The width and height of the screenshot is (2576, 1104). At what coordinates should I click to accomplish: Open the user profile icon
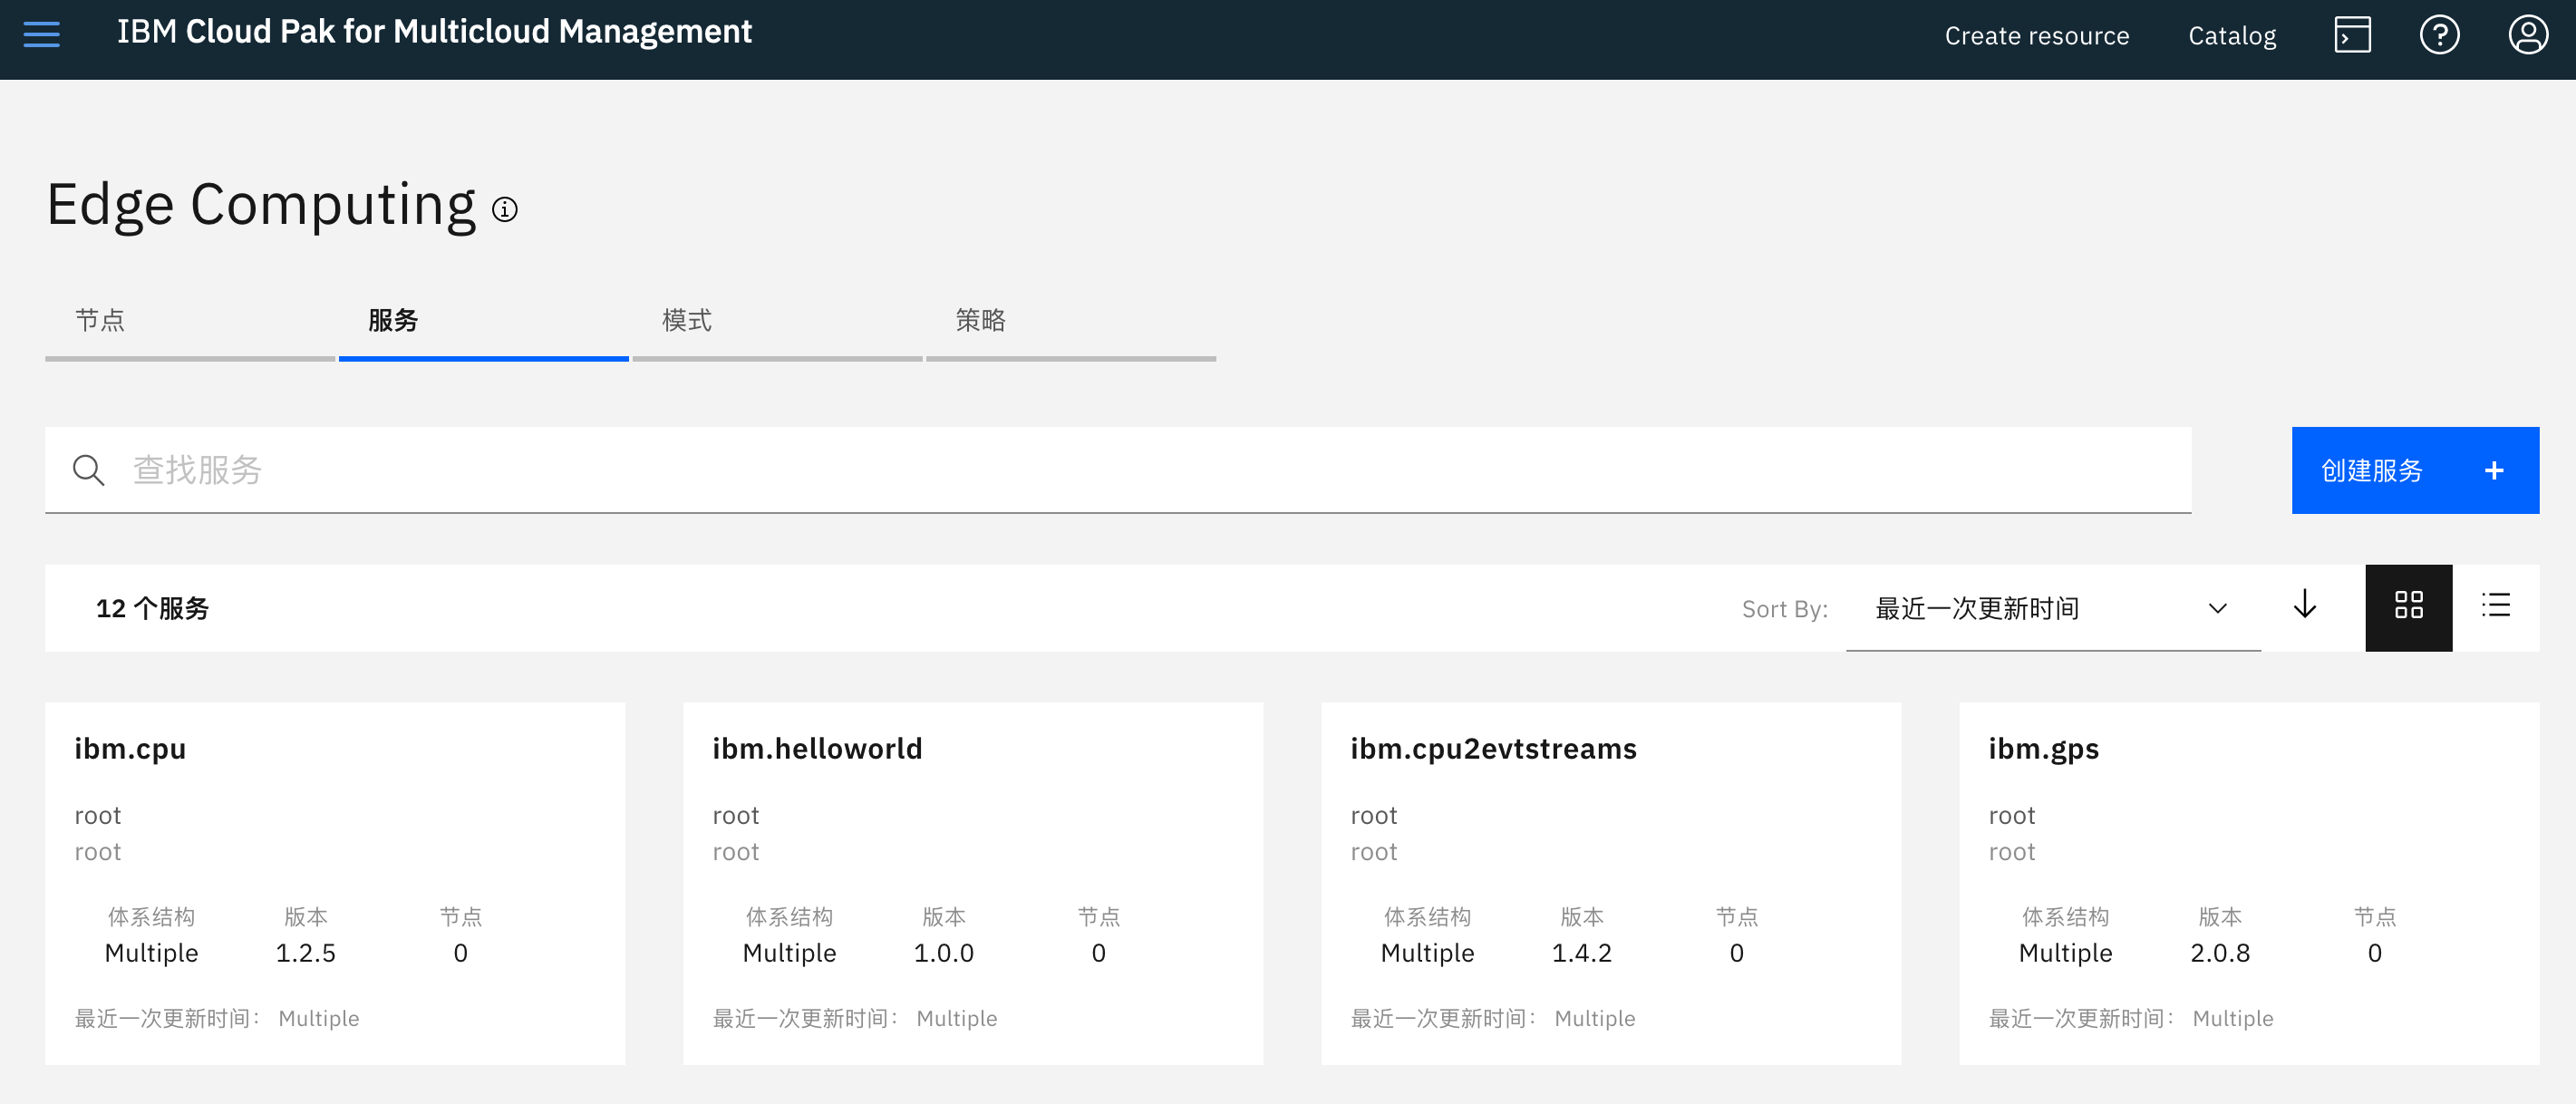click(x=2528, y=35)
